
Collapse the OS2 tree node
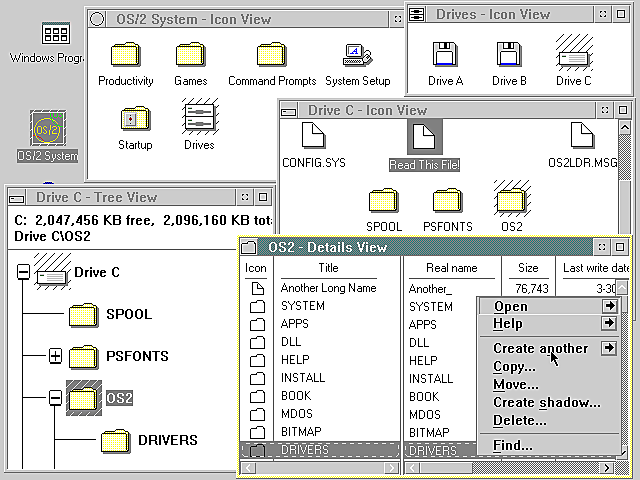(x=56, y=398)
